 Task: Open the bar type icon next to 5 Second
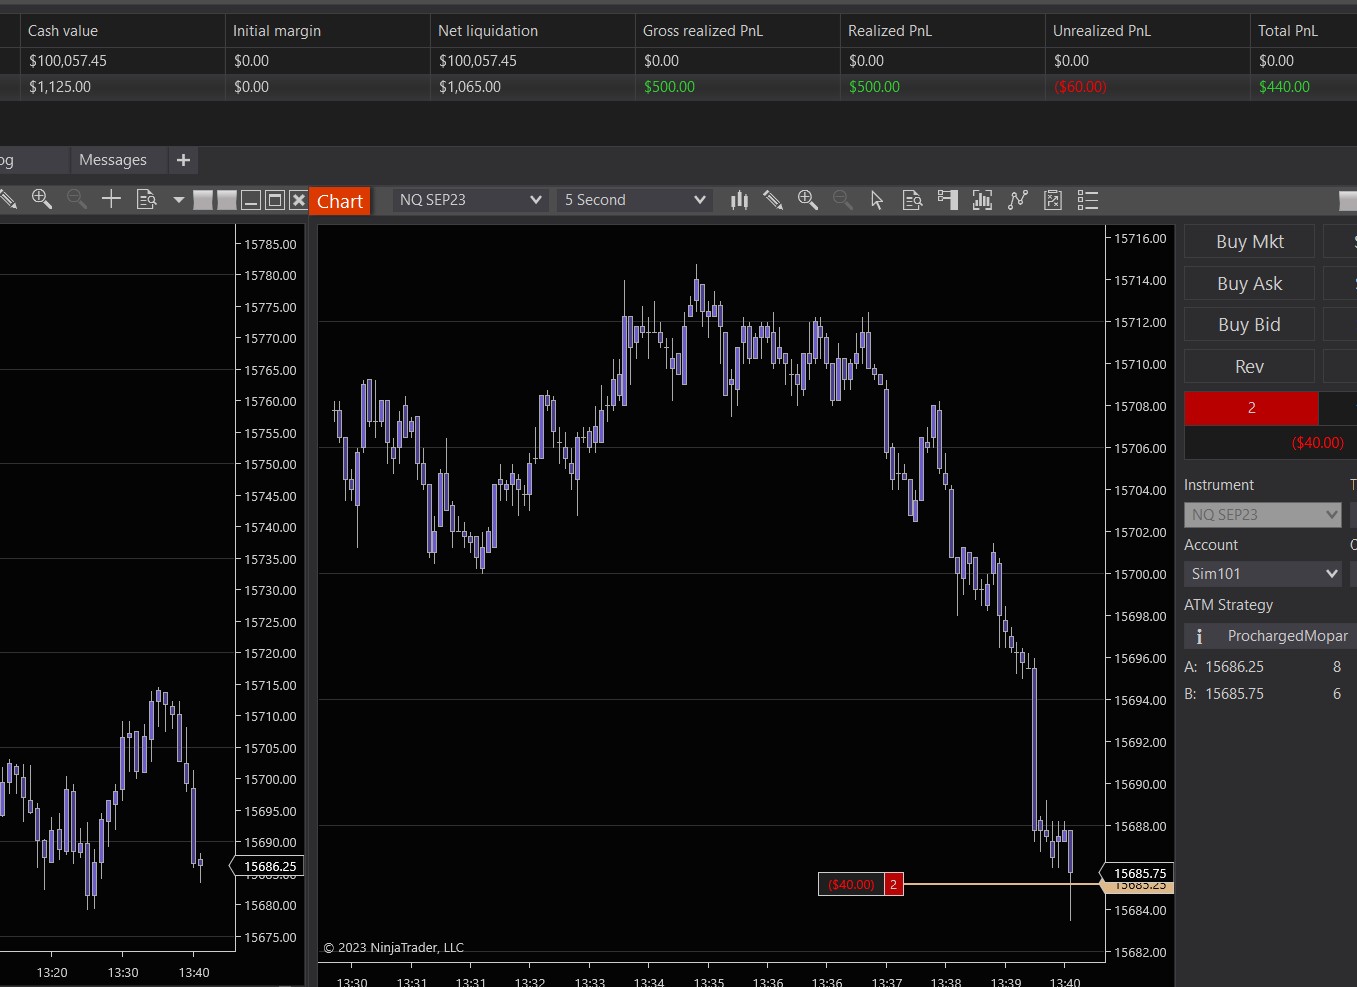[739, 200]
